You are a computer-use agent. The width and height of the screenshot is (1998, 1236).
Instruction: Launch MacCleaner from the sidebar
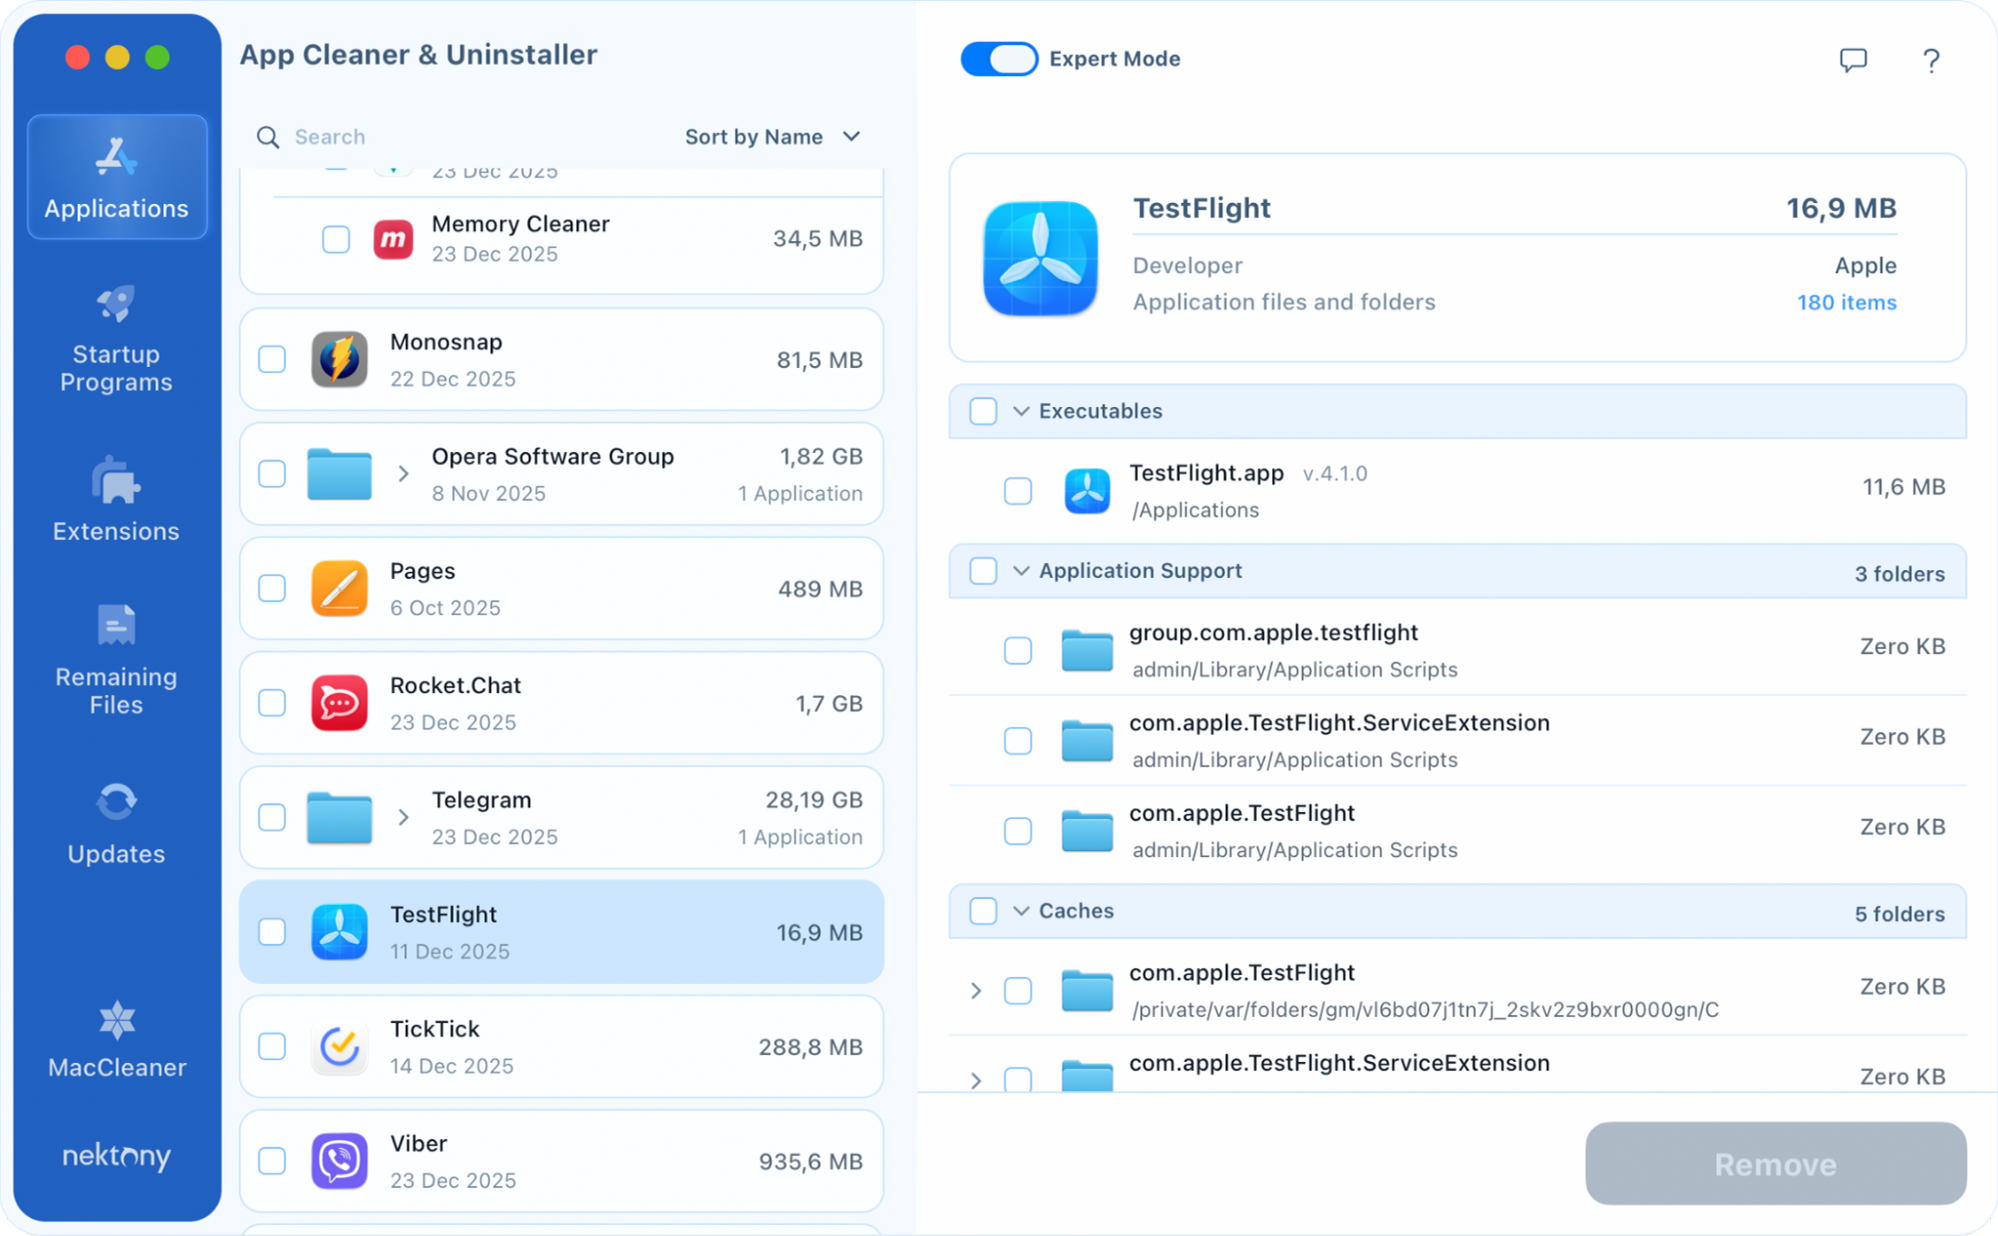pyautogui.click(x=116, y=1038)
